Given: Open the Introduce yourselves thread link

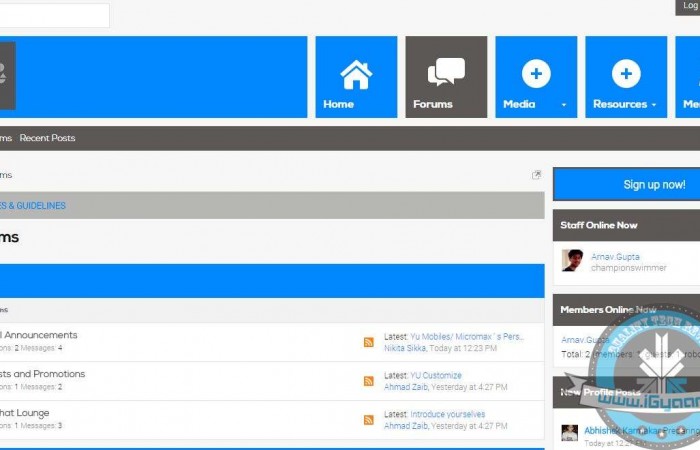Looking at the screenshot, I should (x=447, y=414).
